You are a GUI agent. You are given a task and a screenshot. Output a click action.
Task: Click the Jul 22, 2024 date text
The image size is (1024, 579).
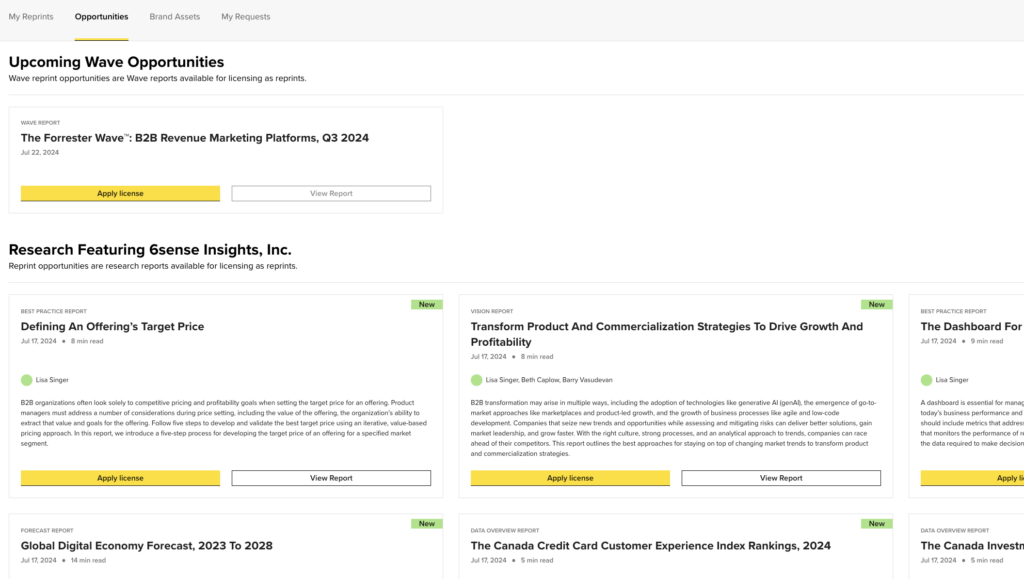[x=40, y=152]
